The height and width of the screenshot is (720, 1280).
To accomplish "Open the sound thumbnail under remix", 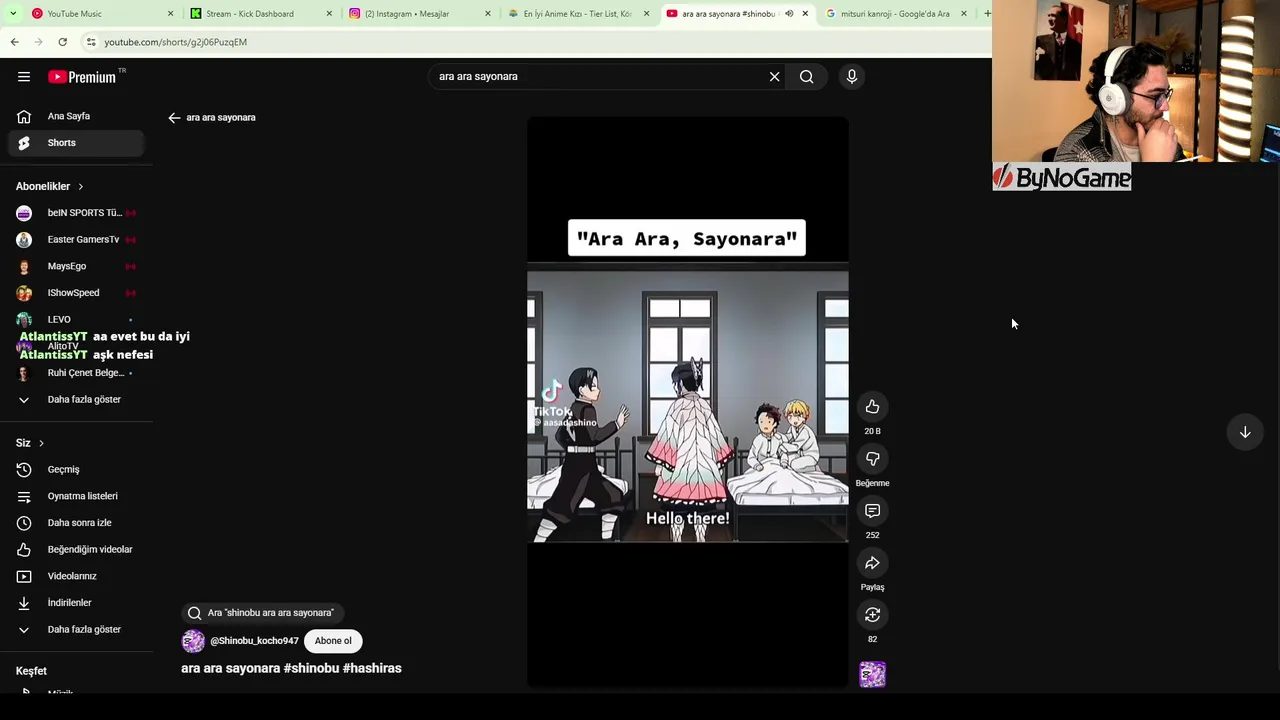I will 872,675.
